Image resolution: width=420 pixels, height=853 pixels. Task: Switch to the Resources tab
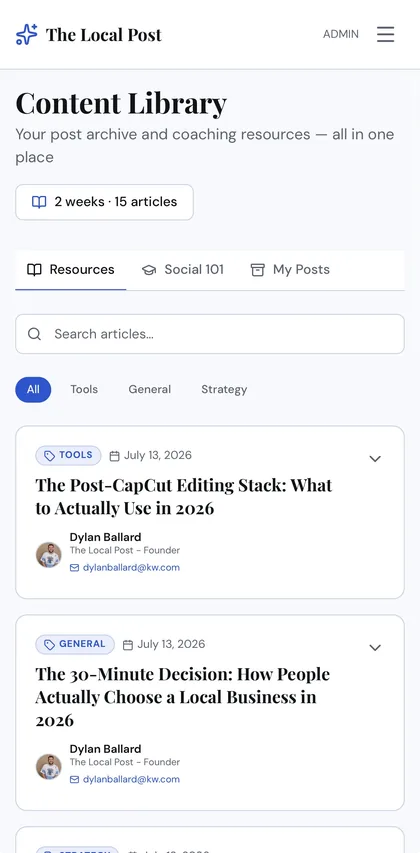point(71,270)
